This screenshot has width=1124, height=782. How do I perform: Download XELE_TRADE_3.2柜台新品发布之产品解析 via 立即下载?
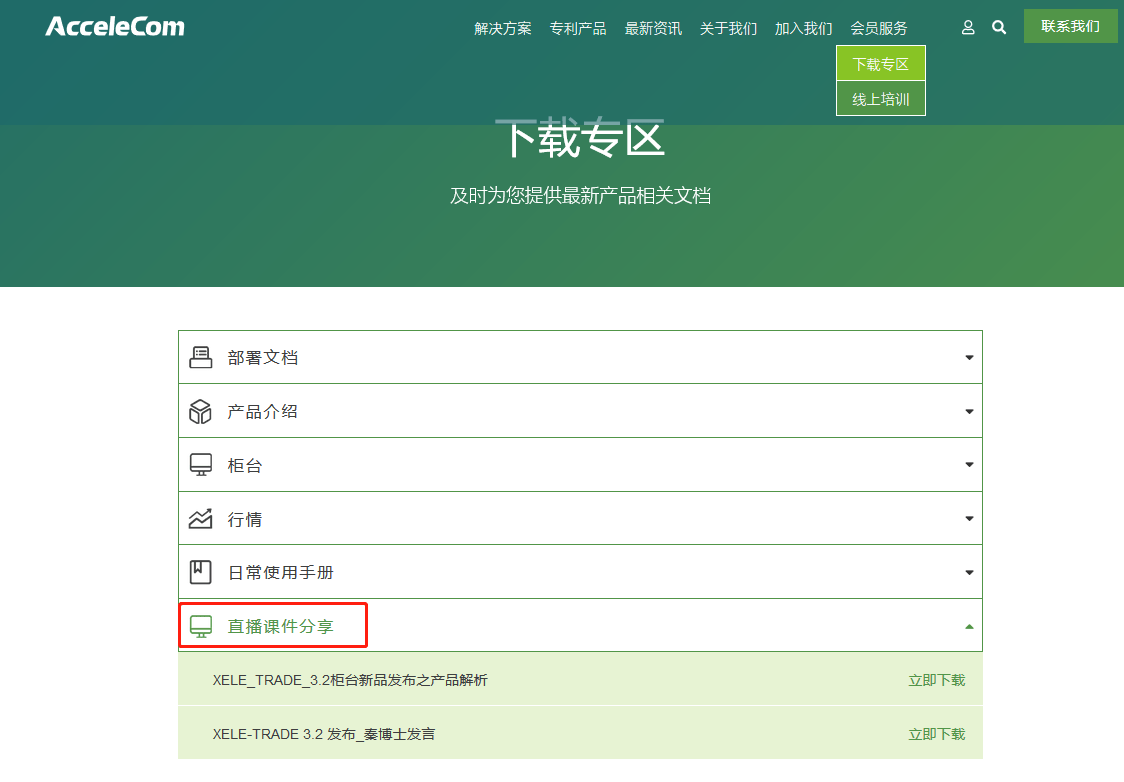(937, 680)
